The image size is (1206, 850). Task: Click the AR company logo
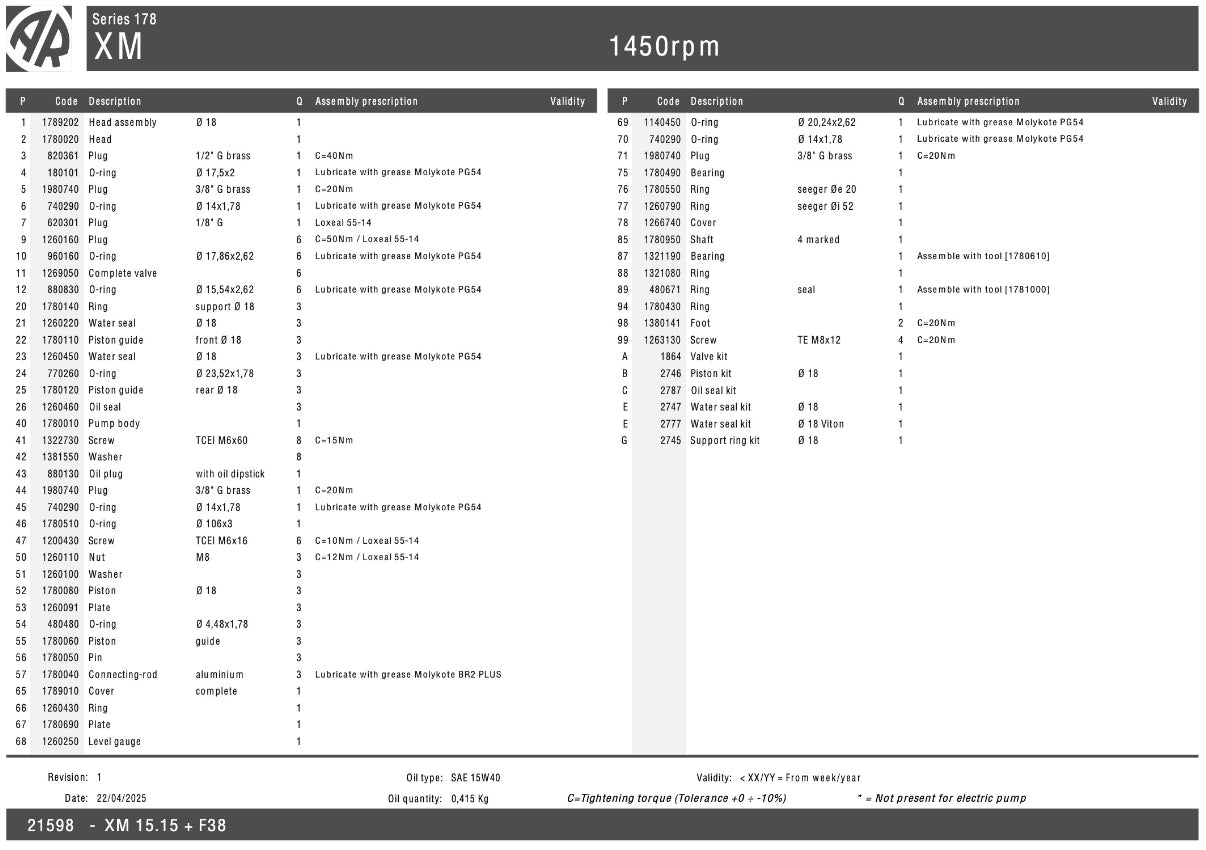pyautogui.click(x=39, y=38)
